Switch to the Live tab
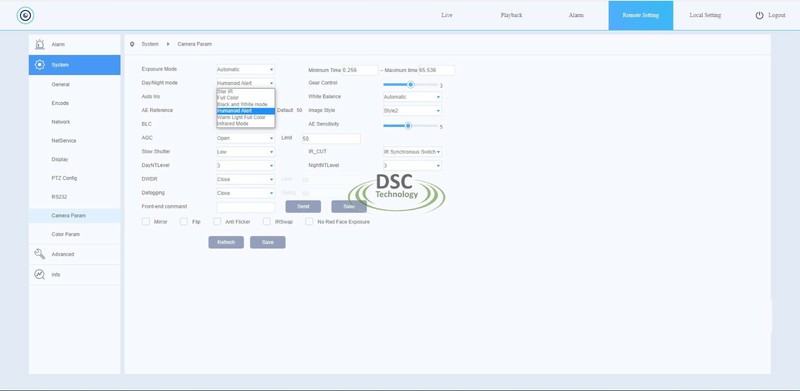The image size is (800, 391). 446,15
